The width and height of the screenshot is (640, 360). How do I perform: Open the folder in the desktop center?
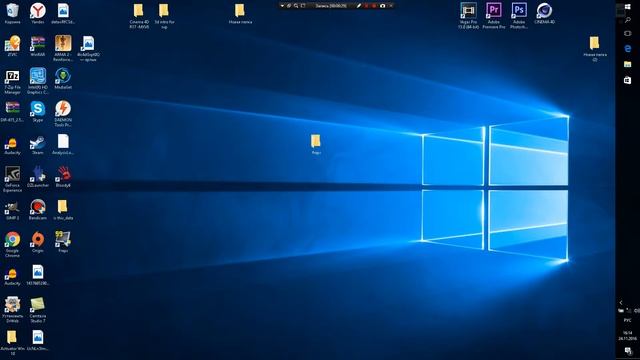point(316,144)
